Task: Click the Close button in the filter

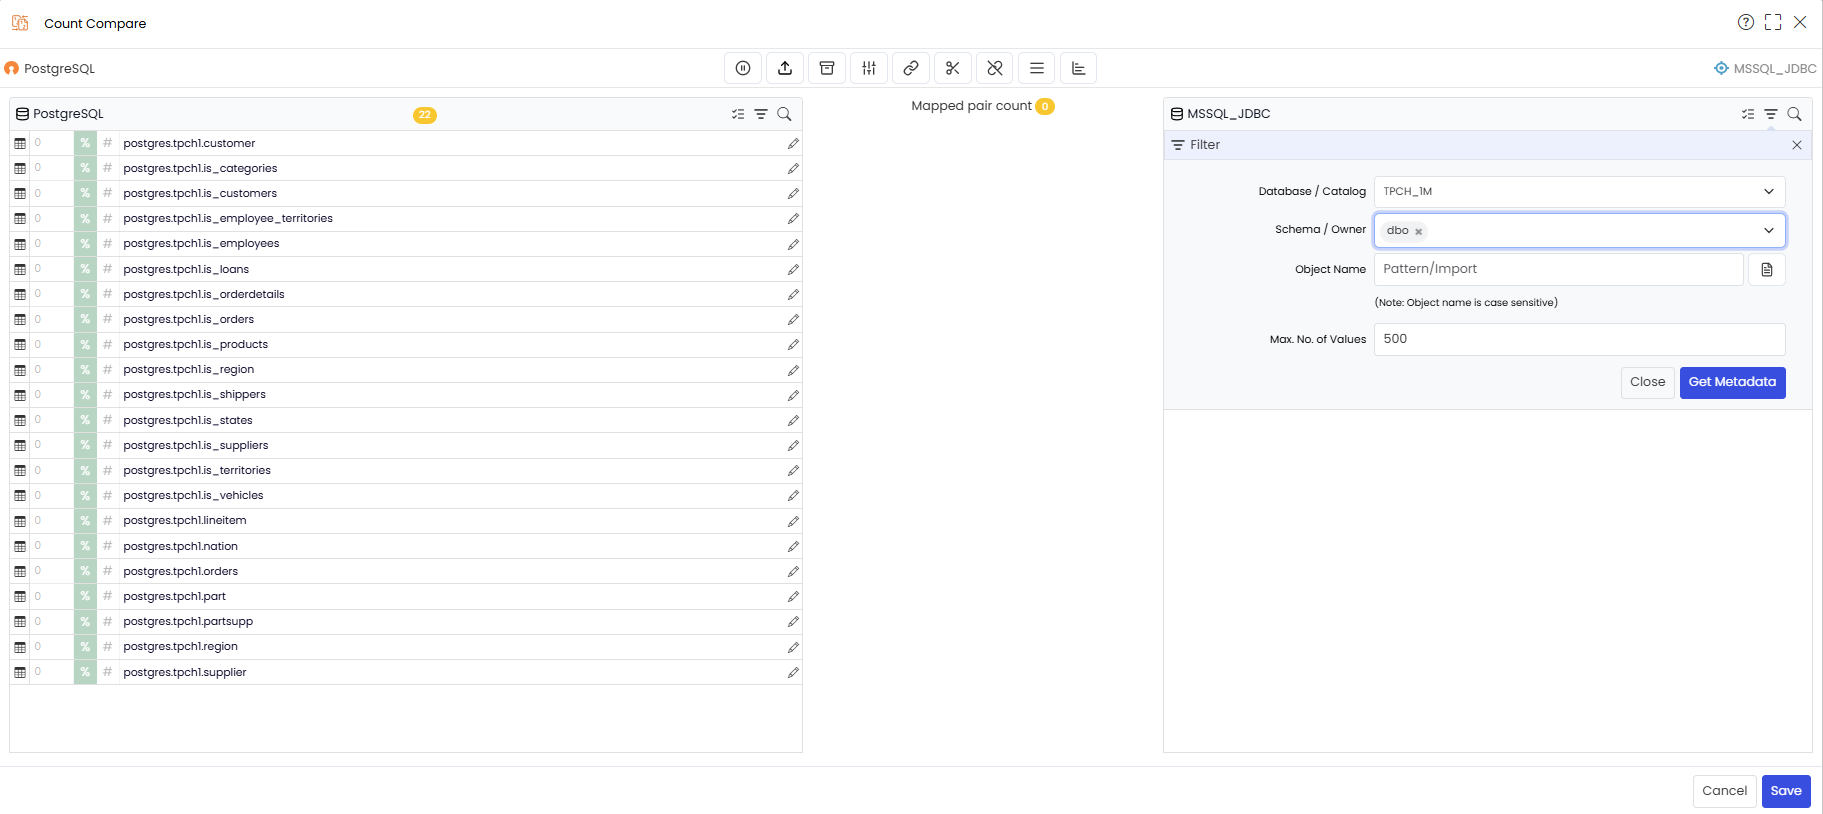Action: pos(1647,382)
